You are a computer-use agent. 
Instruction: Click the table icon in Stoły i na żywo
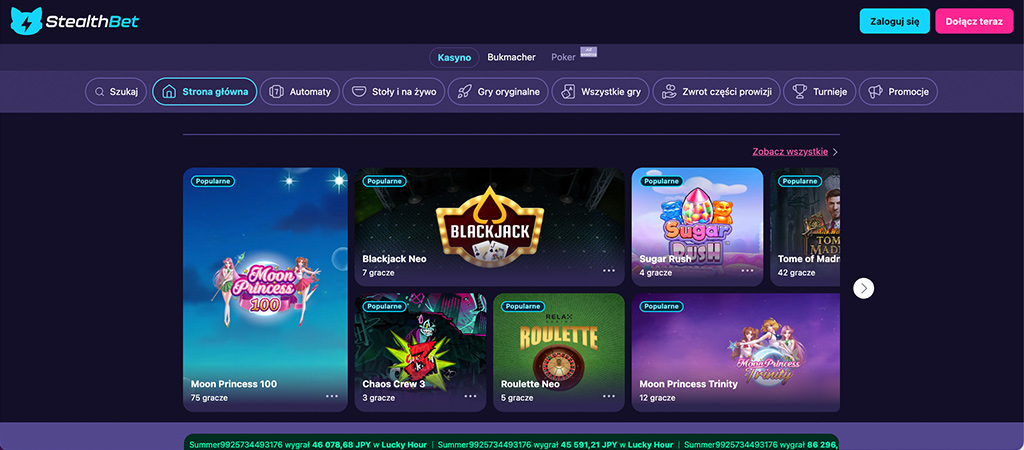click(358, 92)
